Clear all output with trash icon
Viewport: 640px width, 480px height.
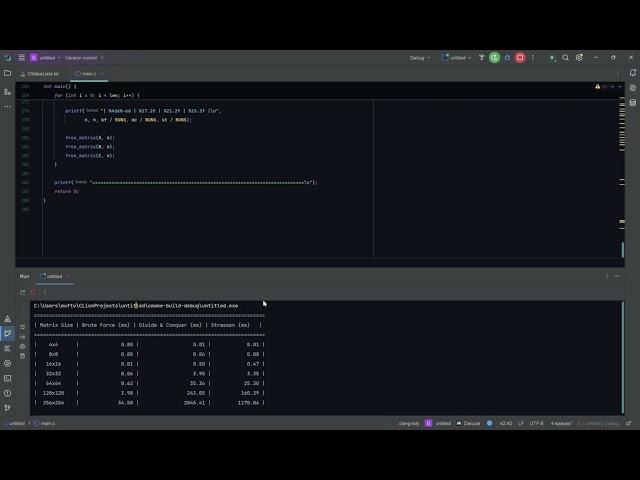pyautogui.click(x=22, y=355)
